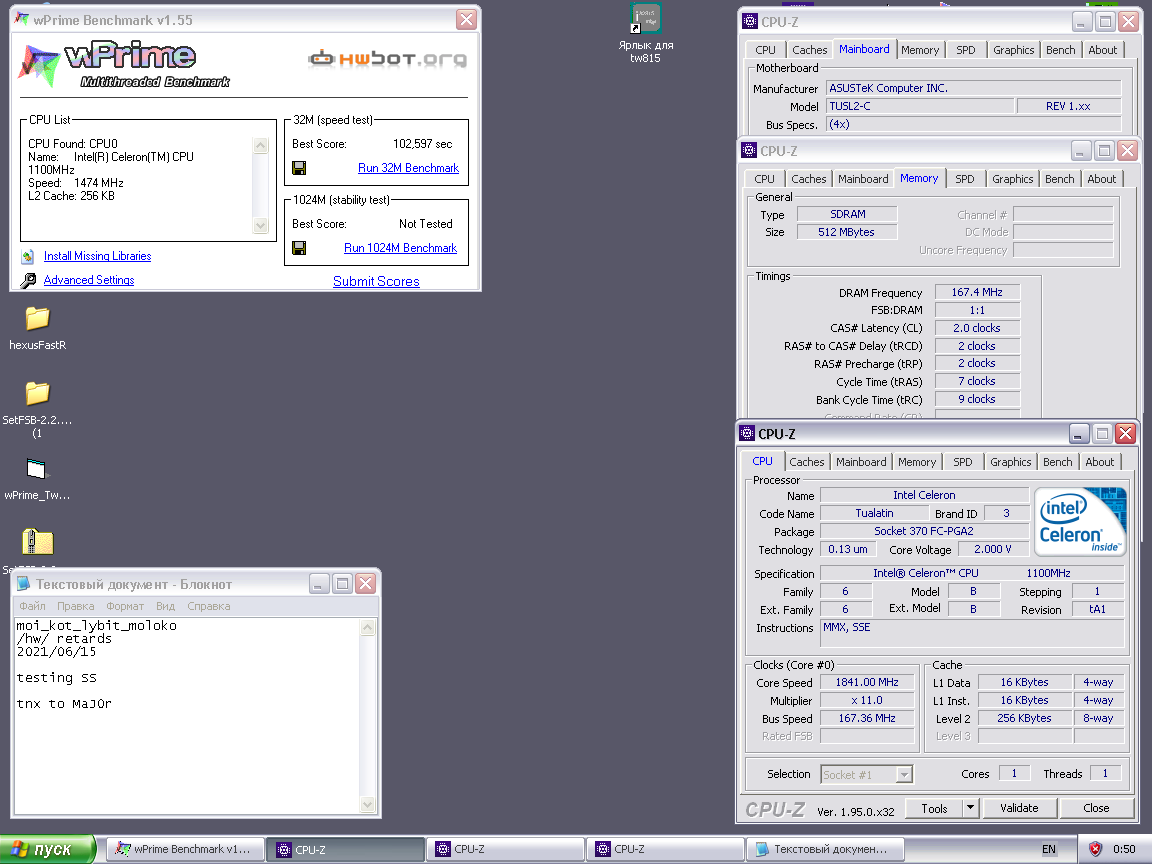The height and width of the screenshot is (864, 1152).
Task: Click the save icon beside Run 1024M Benchmark
Action: (x=299, y=248)
